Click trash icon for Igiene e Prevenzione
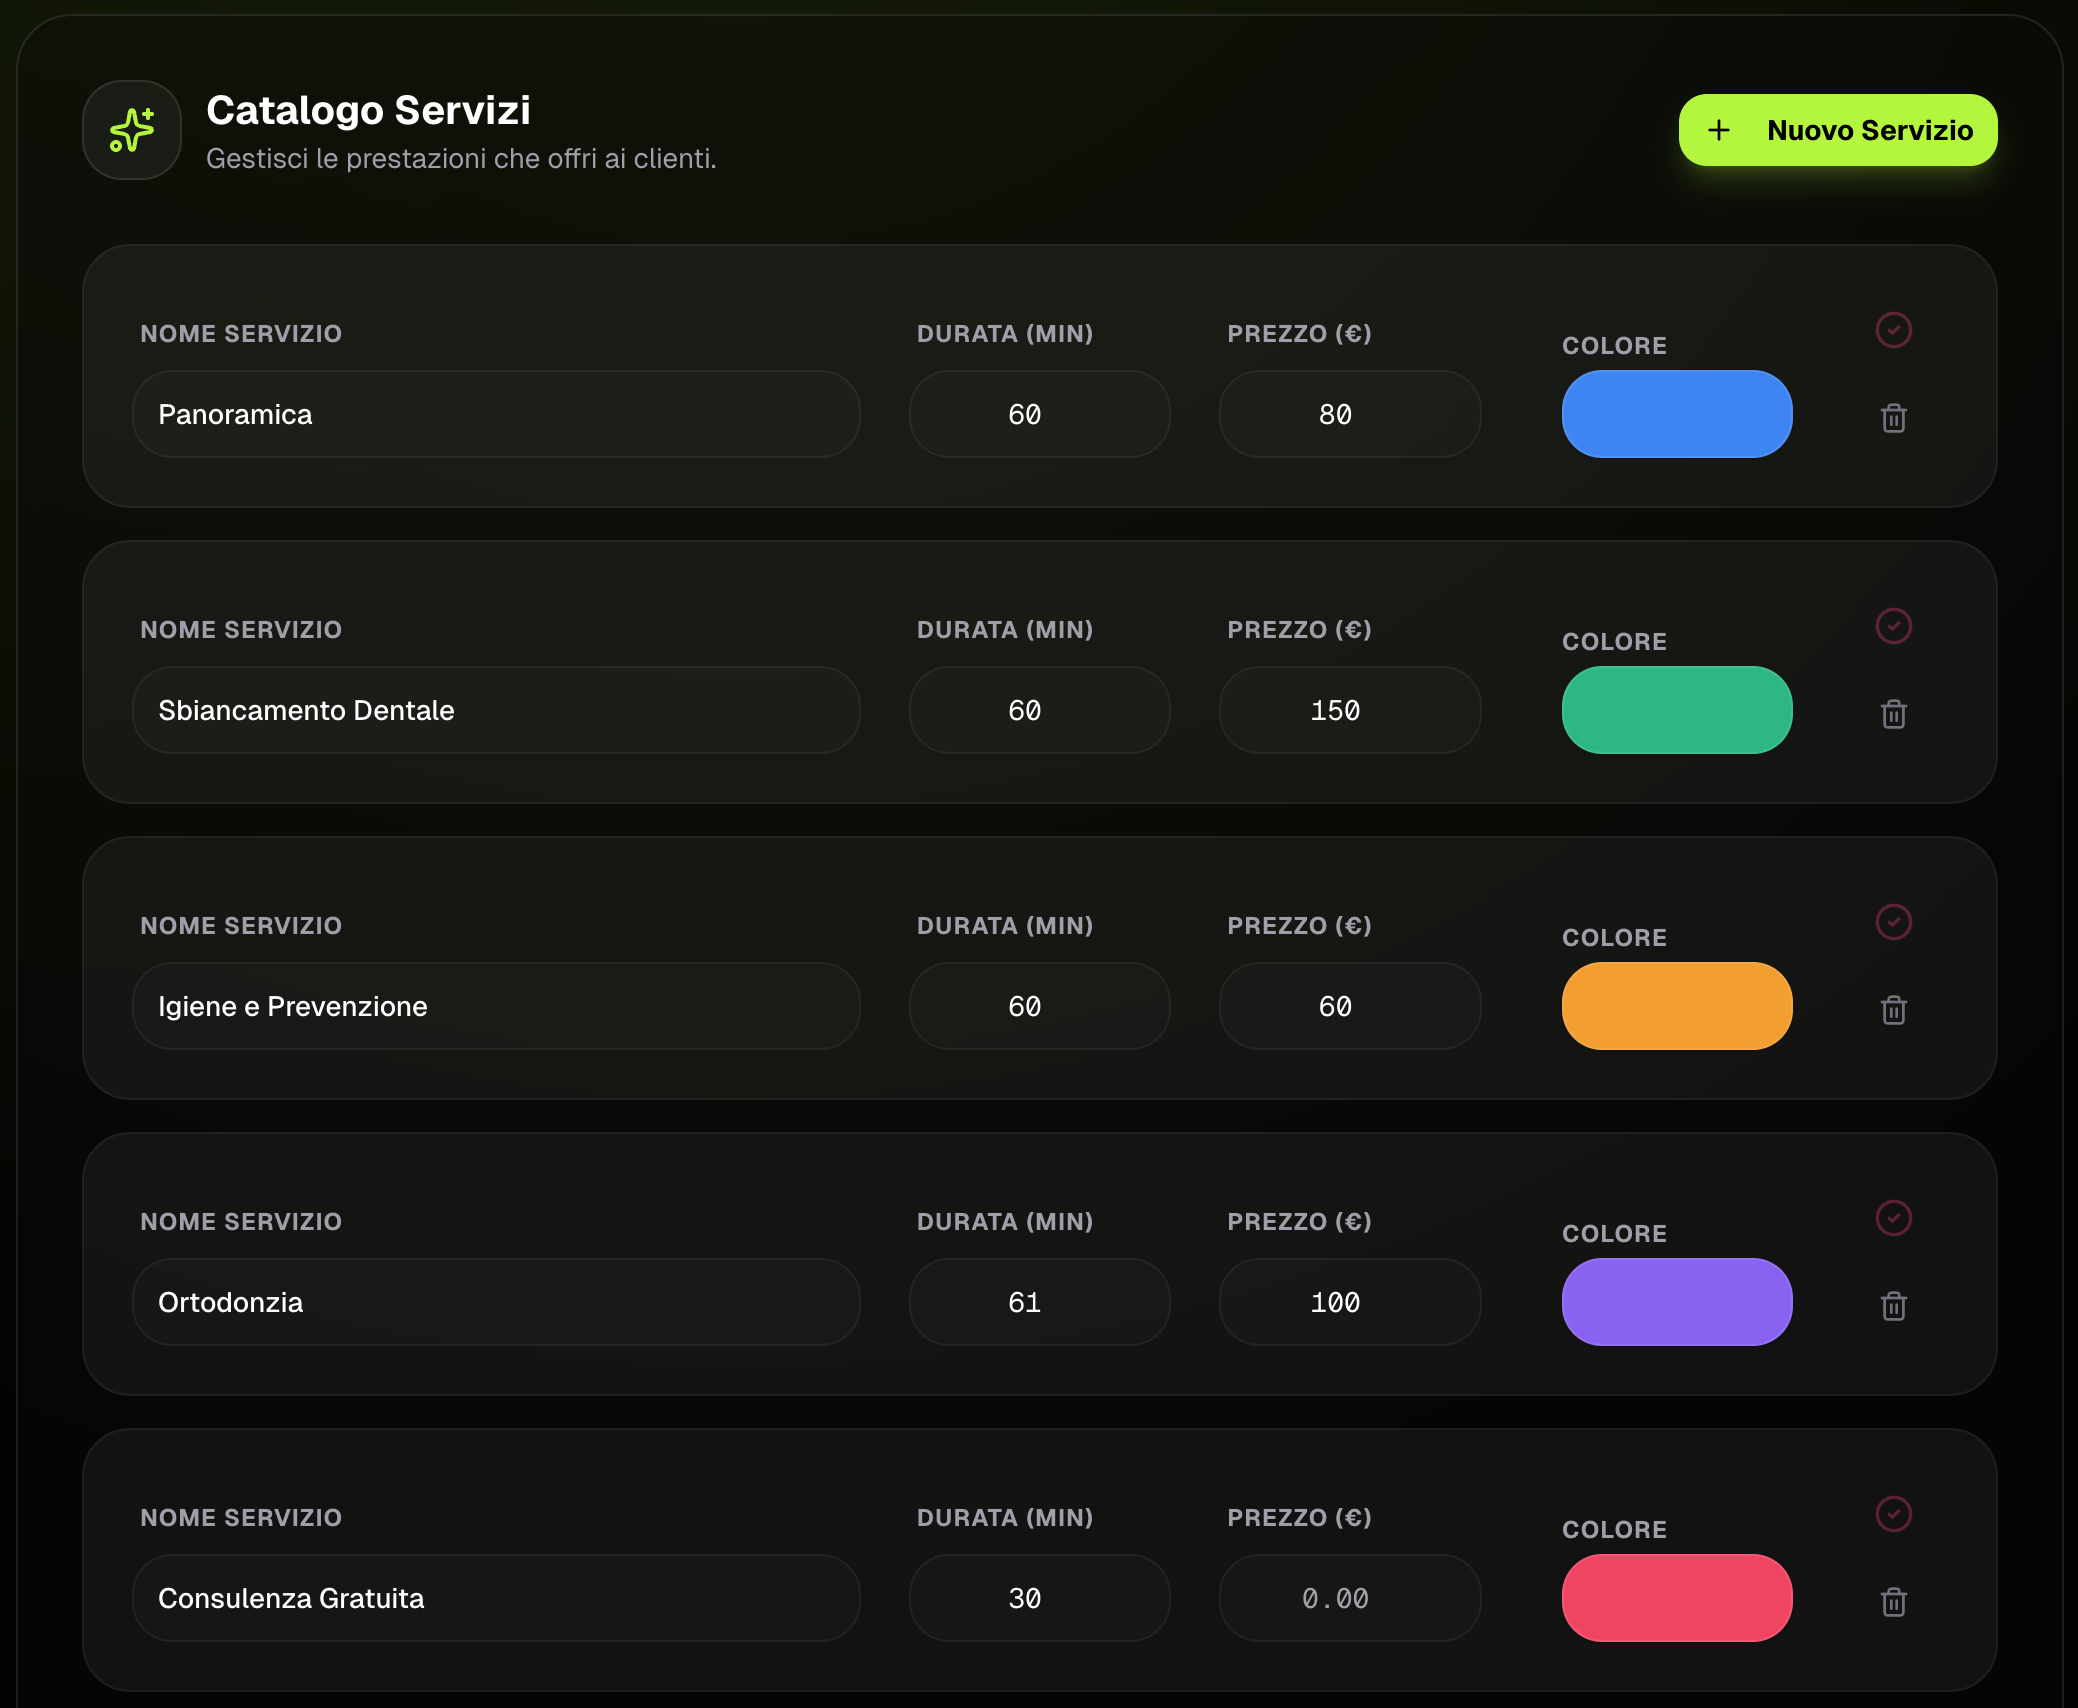 coord(1893,1010)
